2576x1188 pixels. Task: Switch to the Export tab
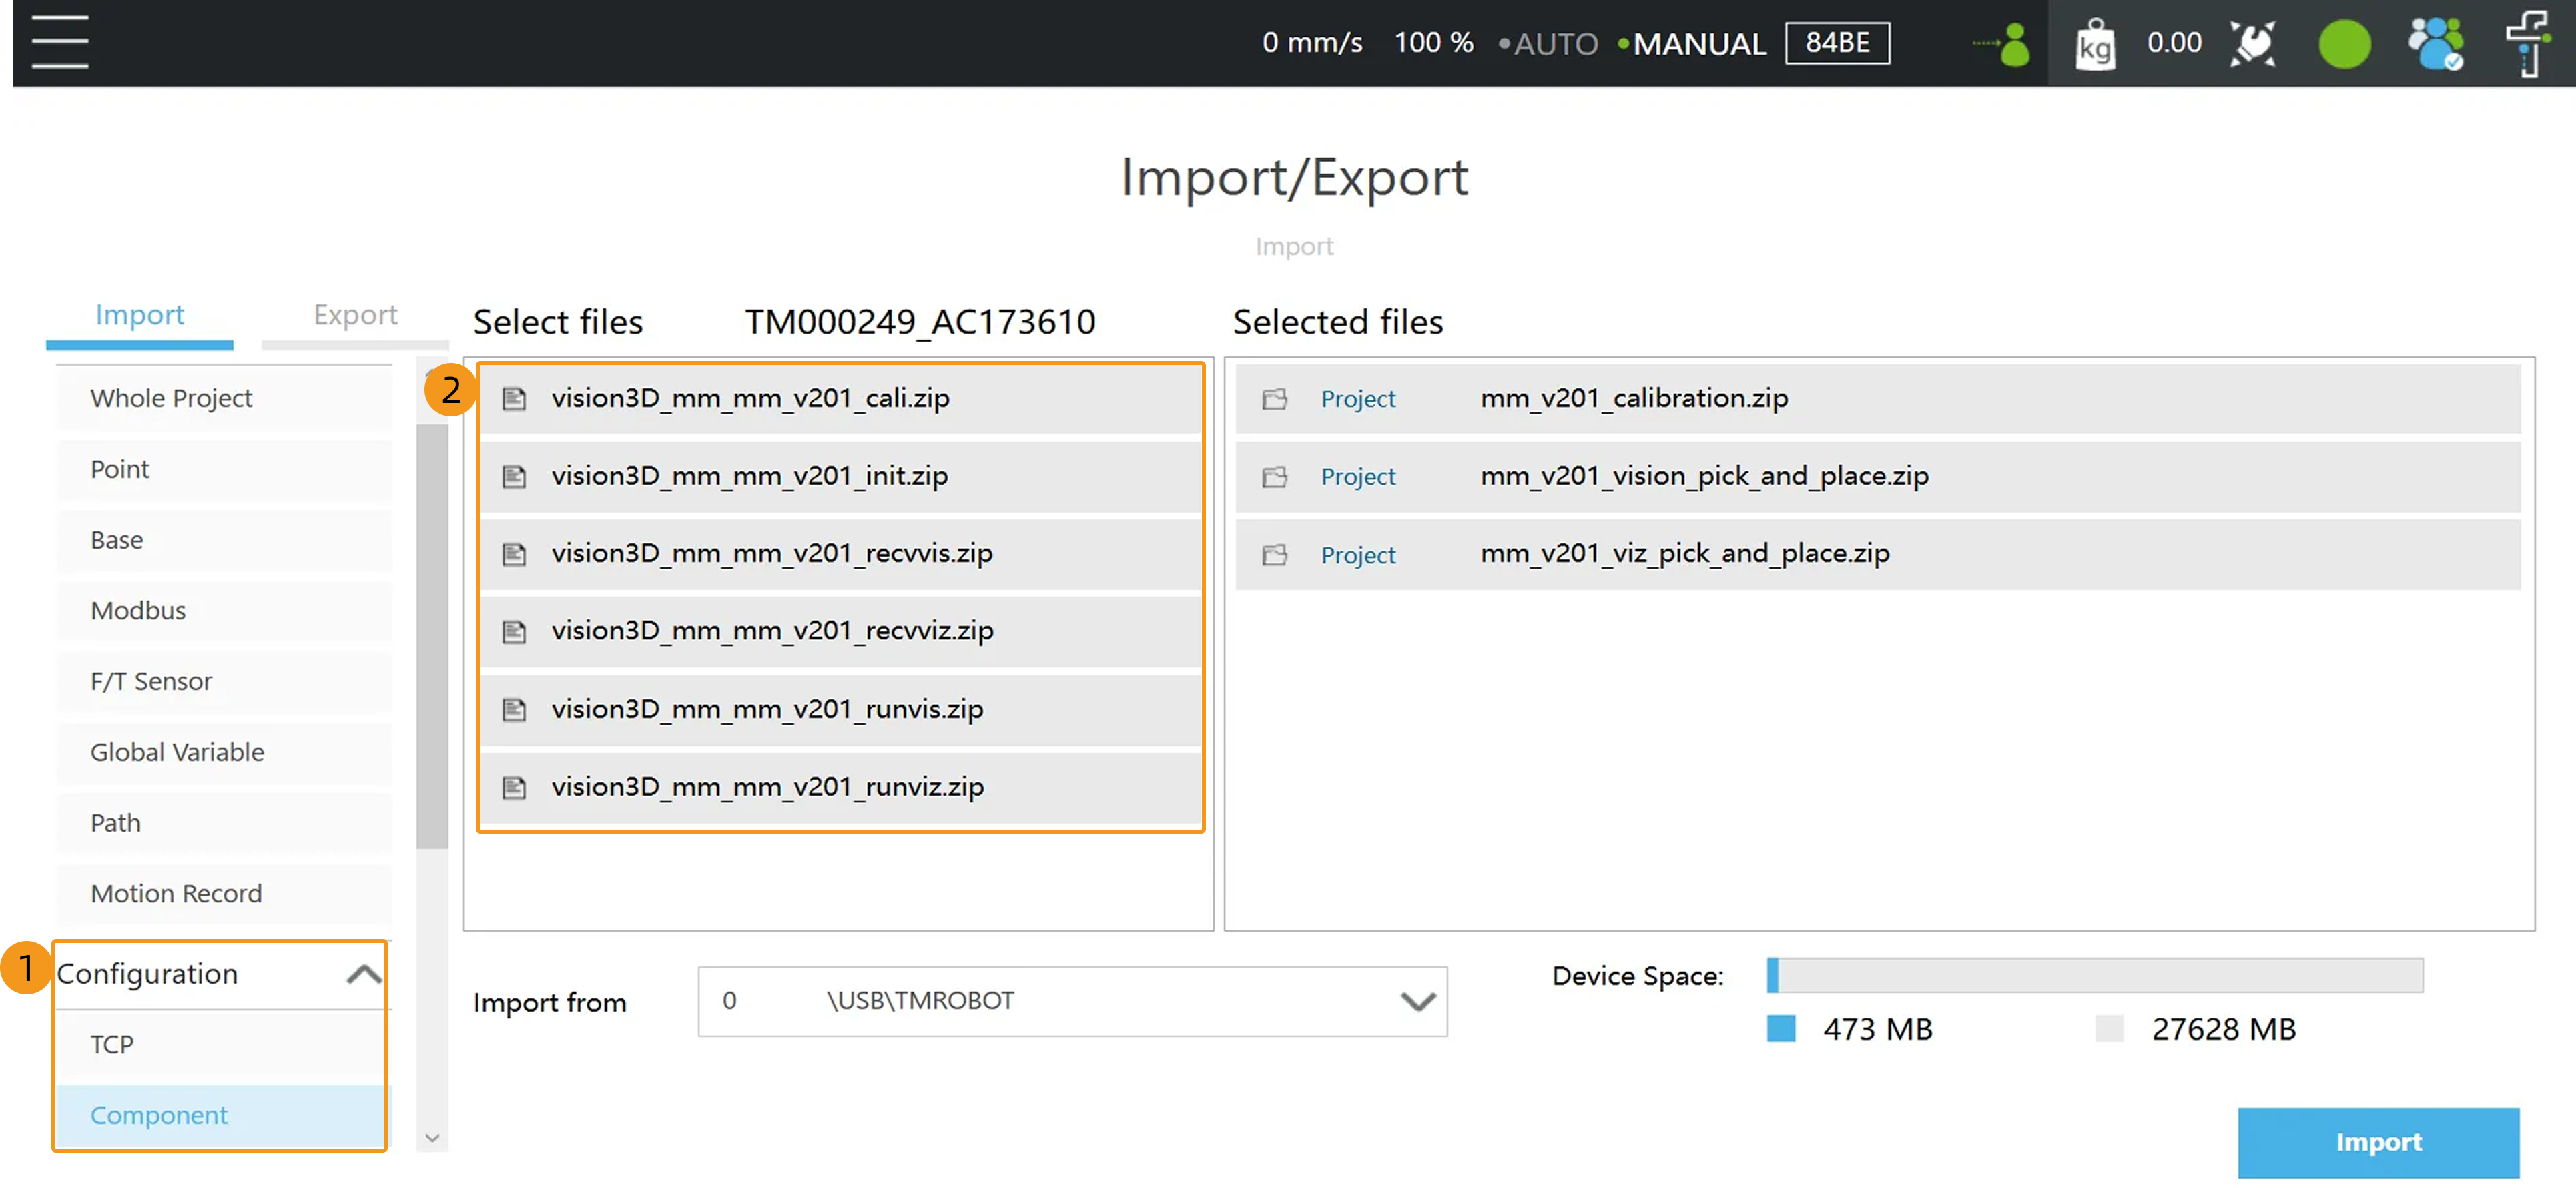click(x=355, y=315)
